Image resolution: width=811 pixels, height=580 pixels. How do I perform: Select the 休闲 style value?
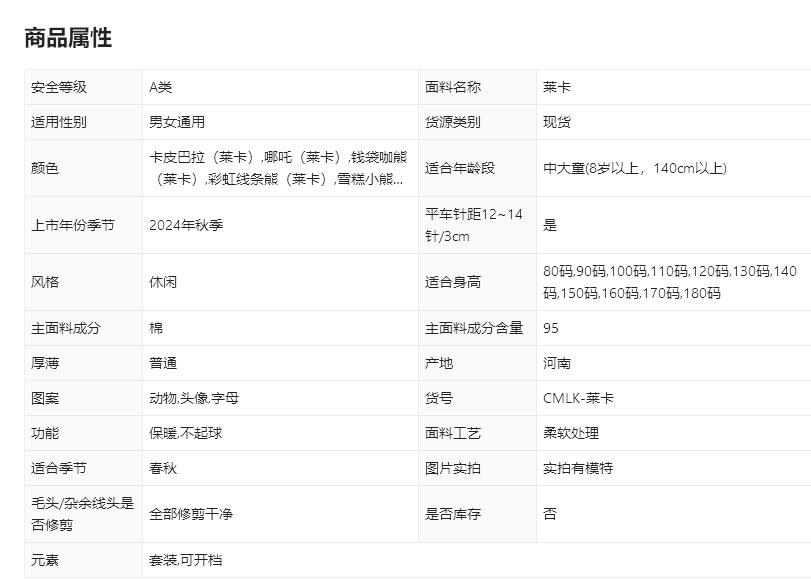coord(163,282)
